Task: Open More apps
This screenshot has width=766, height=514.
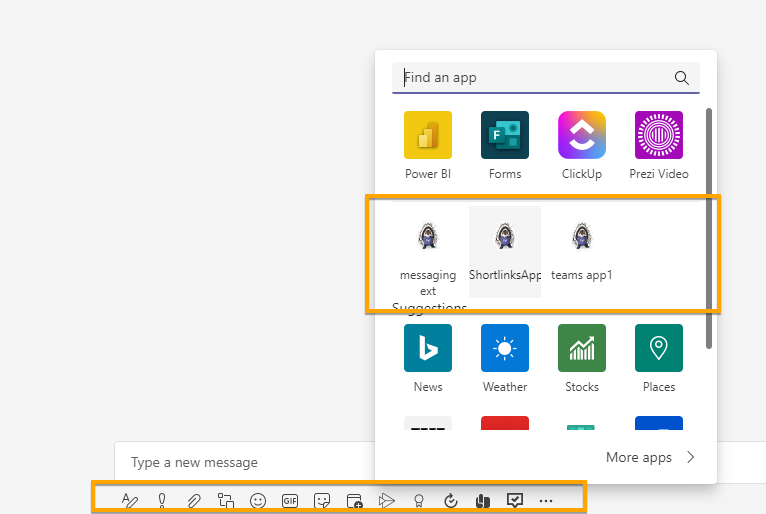Action: coord(650,457)
